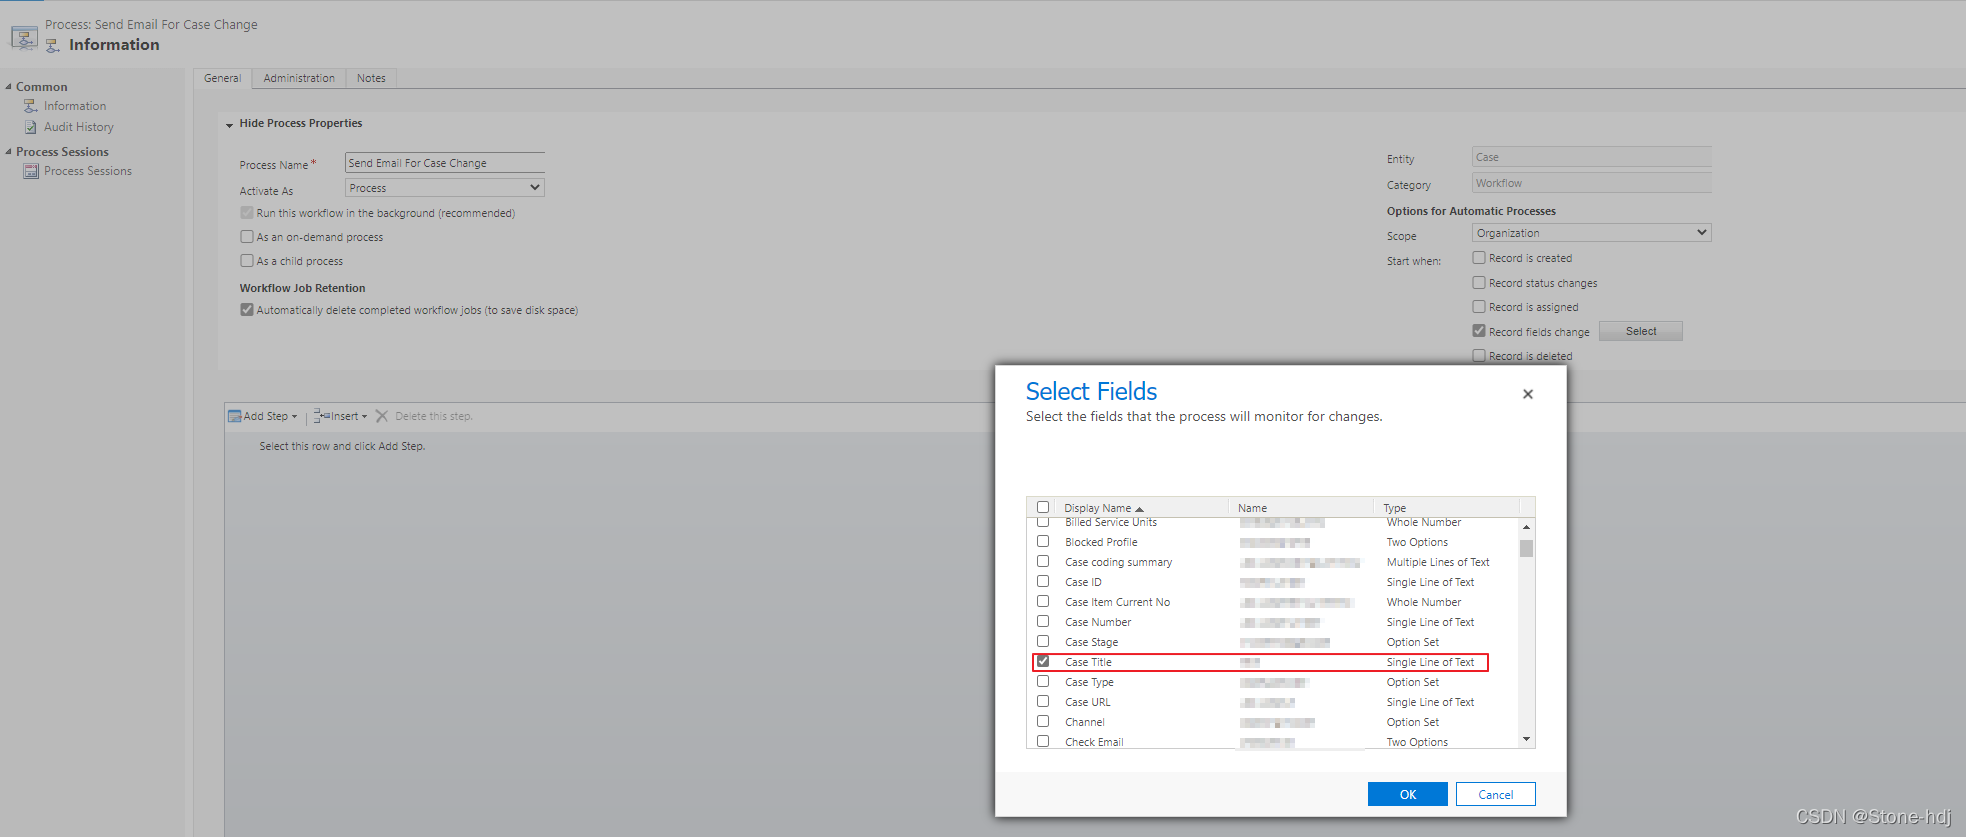Click 'Select this row and click Add Step' row
The width and height of the screenshot is (1966, 837).
[x=342, y=446]
